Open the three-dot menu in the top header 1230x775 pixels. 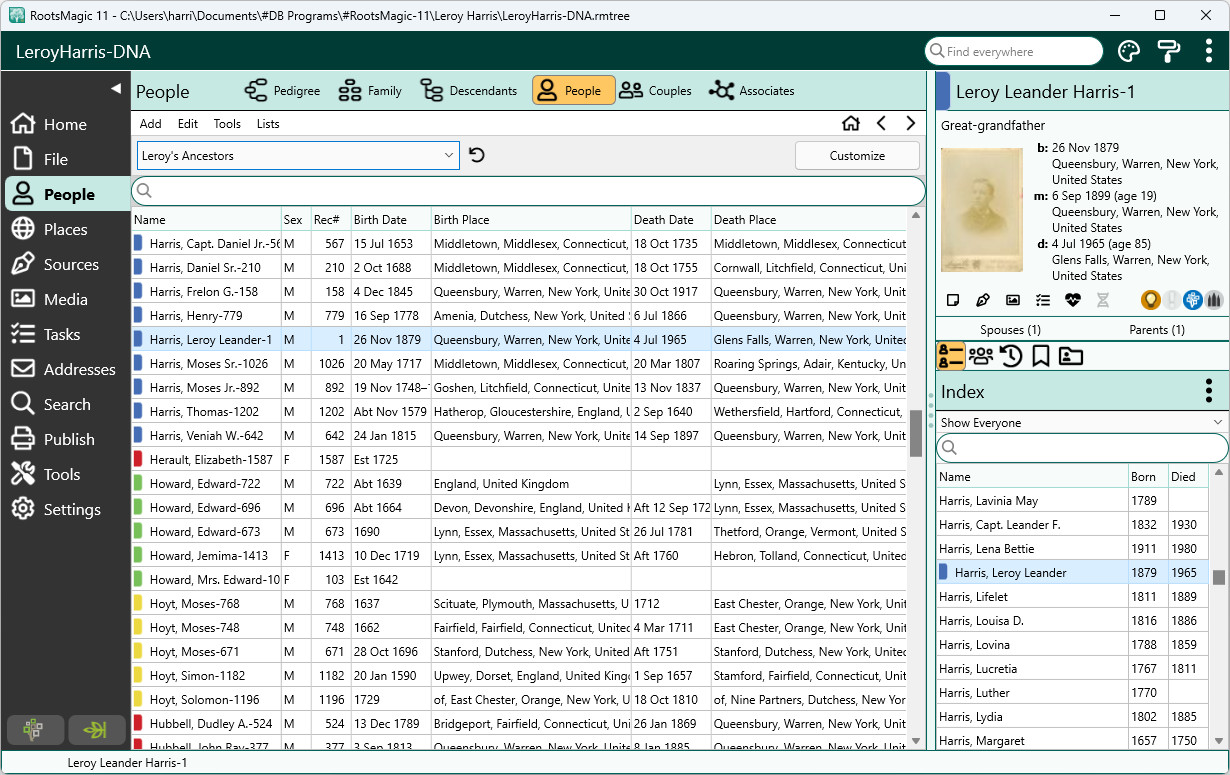pos(1208,51)
